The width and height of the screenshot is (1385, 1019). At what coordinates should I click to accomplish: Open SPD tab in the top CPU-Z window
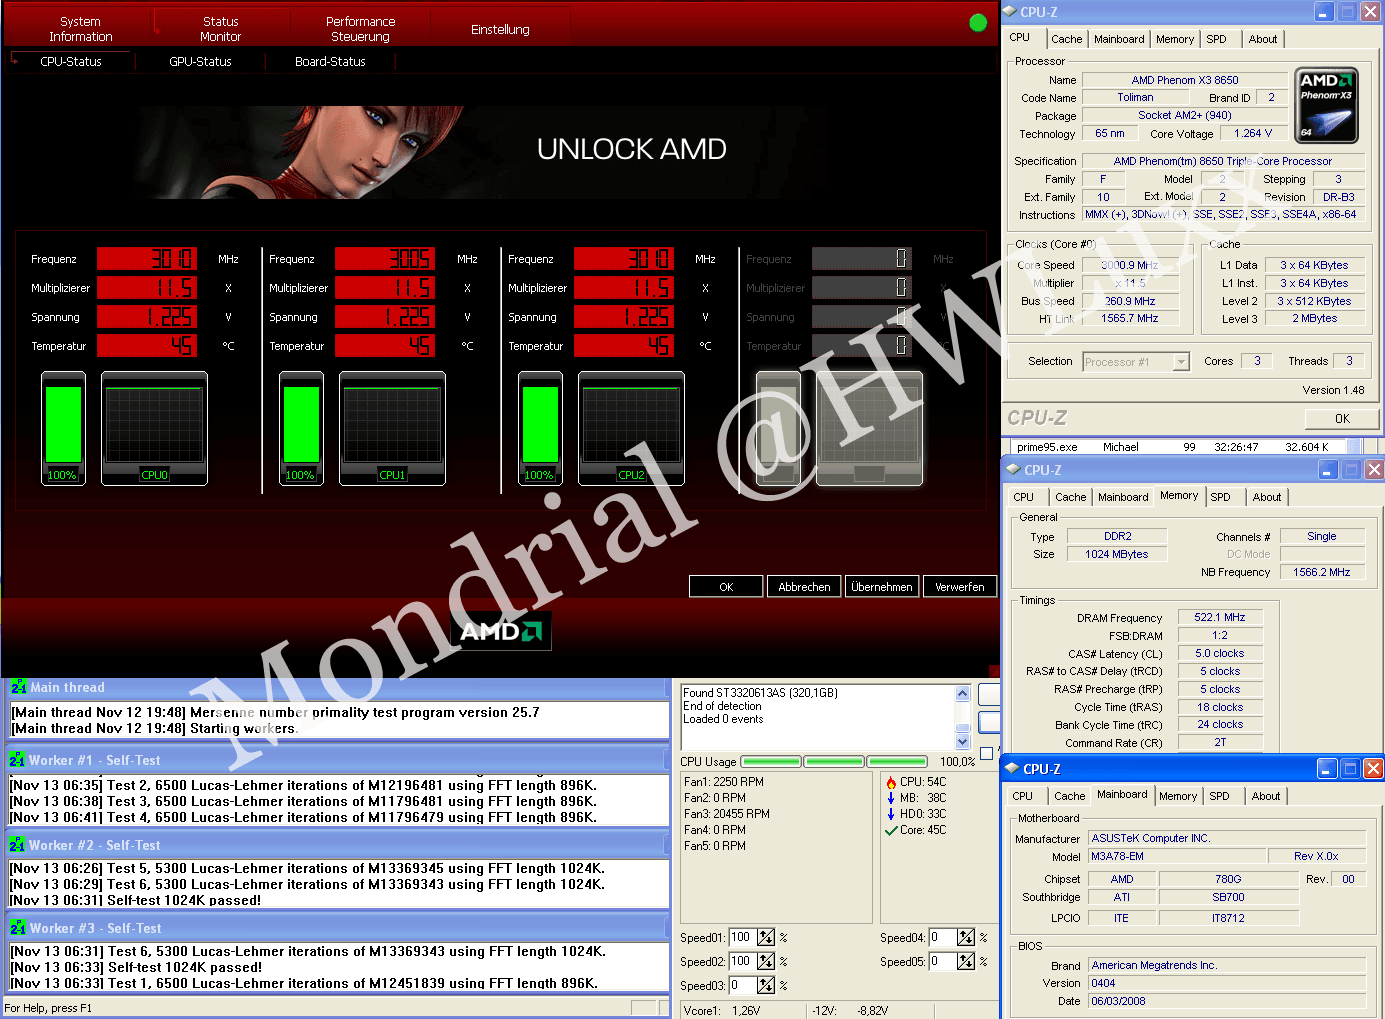[1217, 39]
